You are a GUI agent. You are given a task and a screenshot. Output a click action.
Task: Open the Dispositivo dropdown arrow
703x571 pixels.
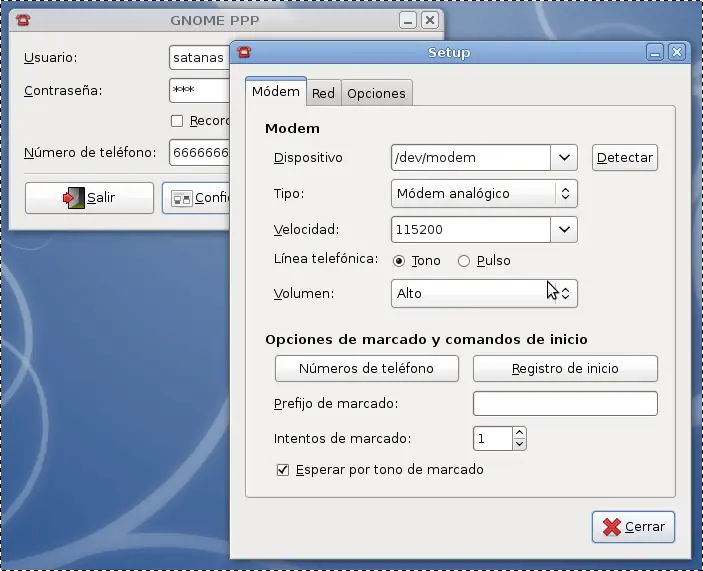point(564,158)
